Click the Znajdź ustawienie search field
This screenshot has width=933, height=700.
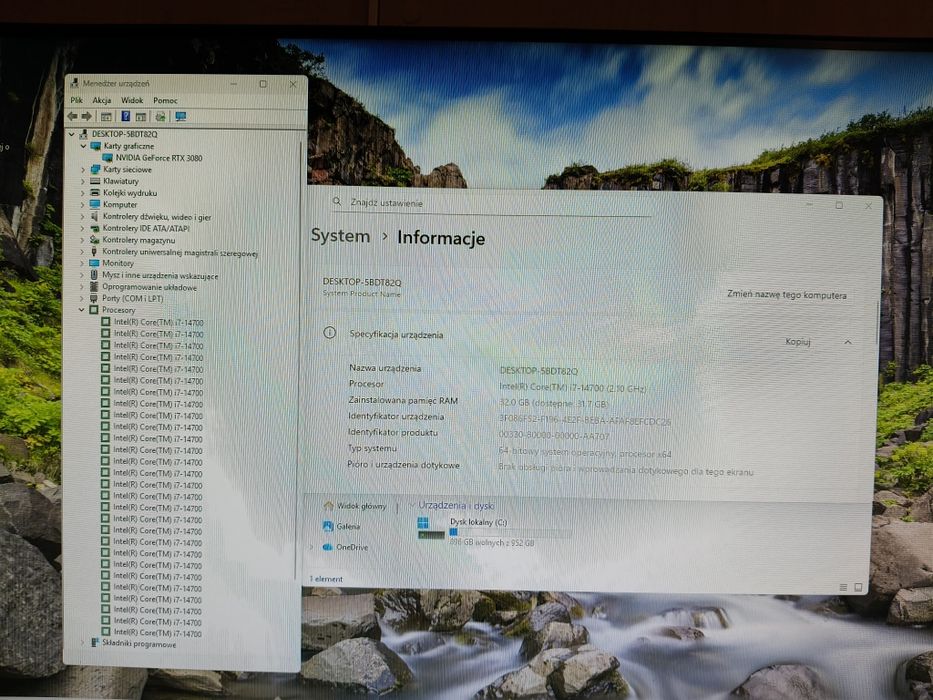tap(491, 203)
